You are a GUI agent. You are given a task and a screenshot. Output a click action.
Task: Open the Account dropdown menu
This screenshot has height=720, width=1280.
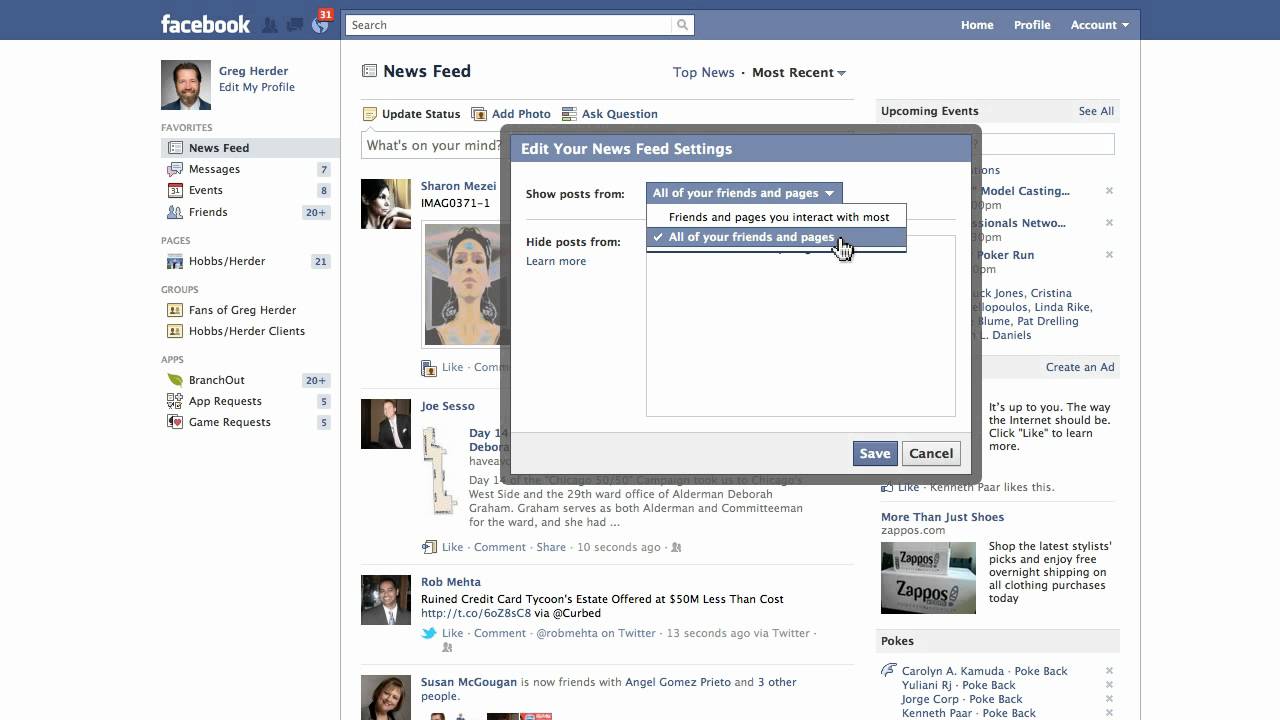(x=1099, y=25)
